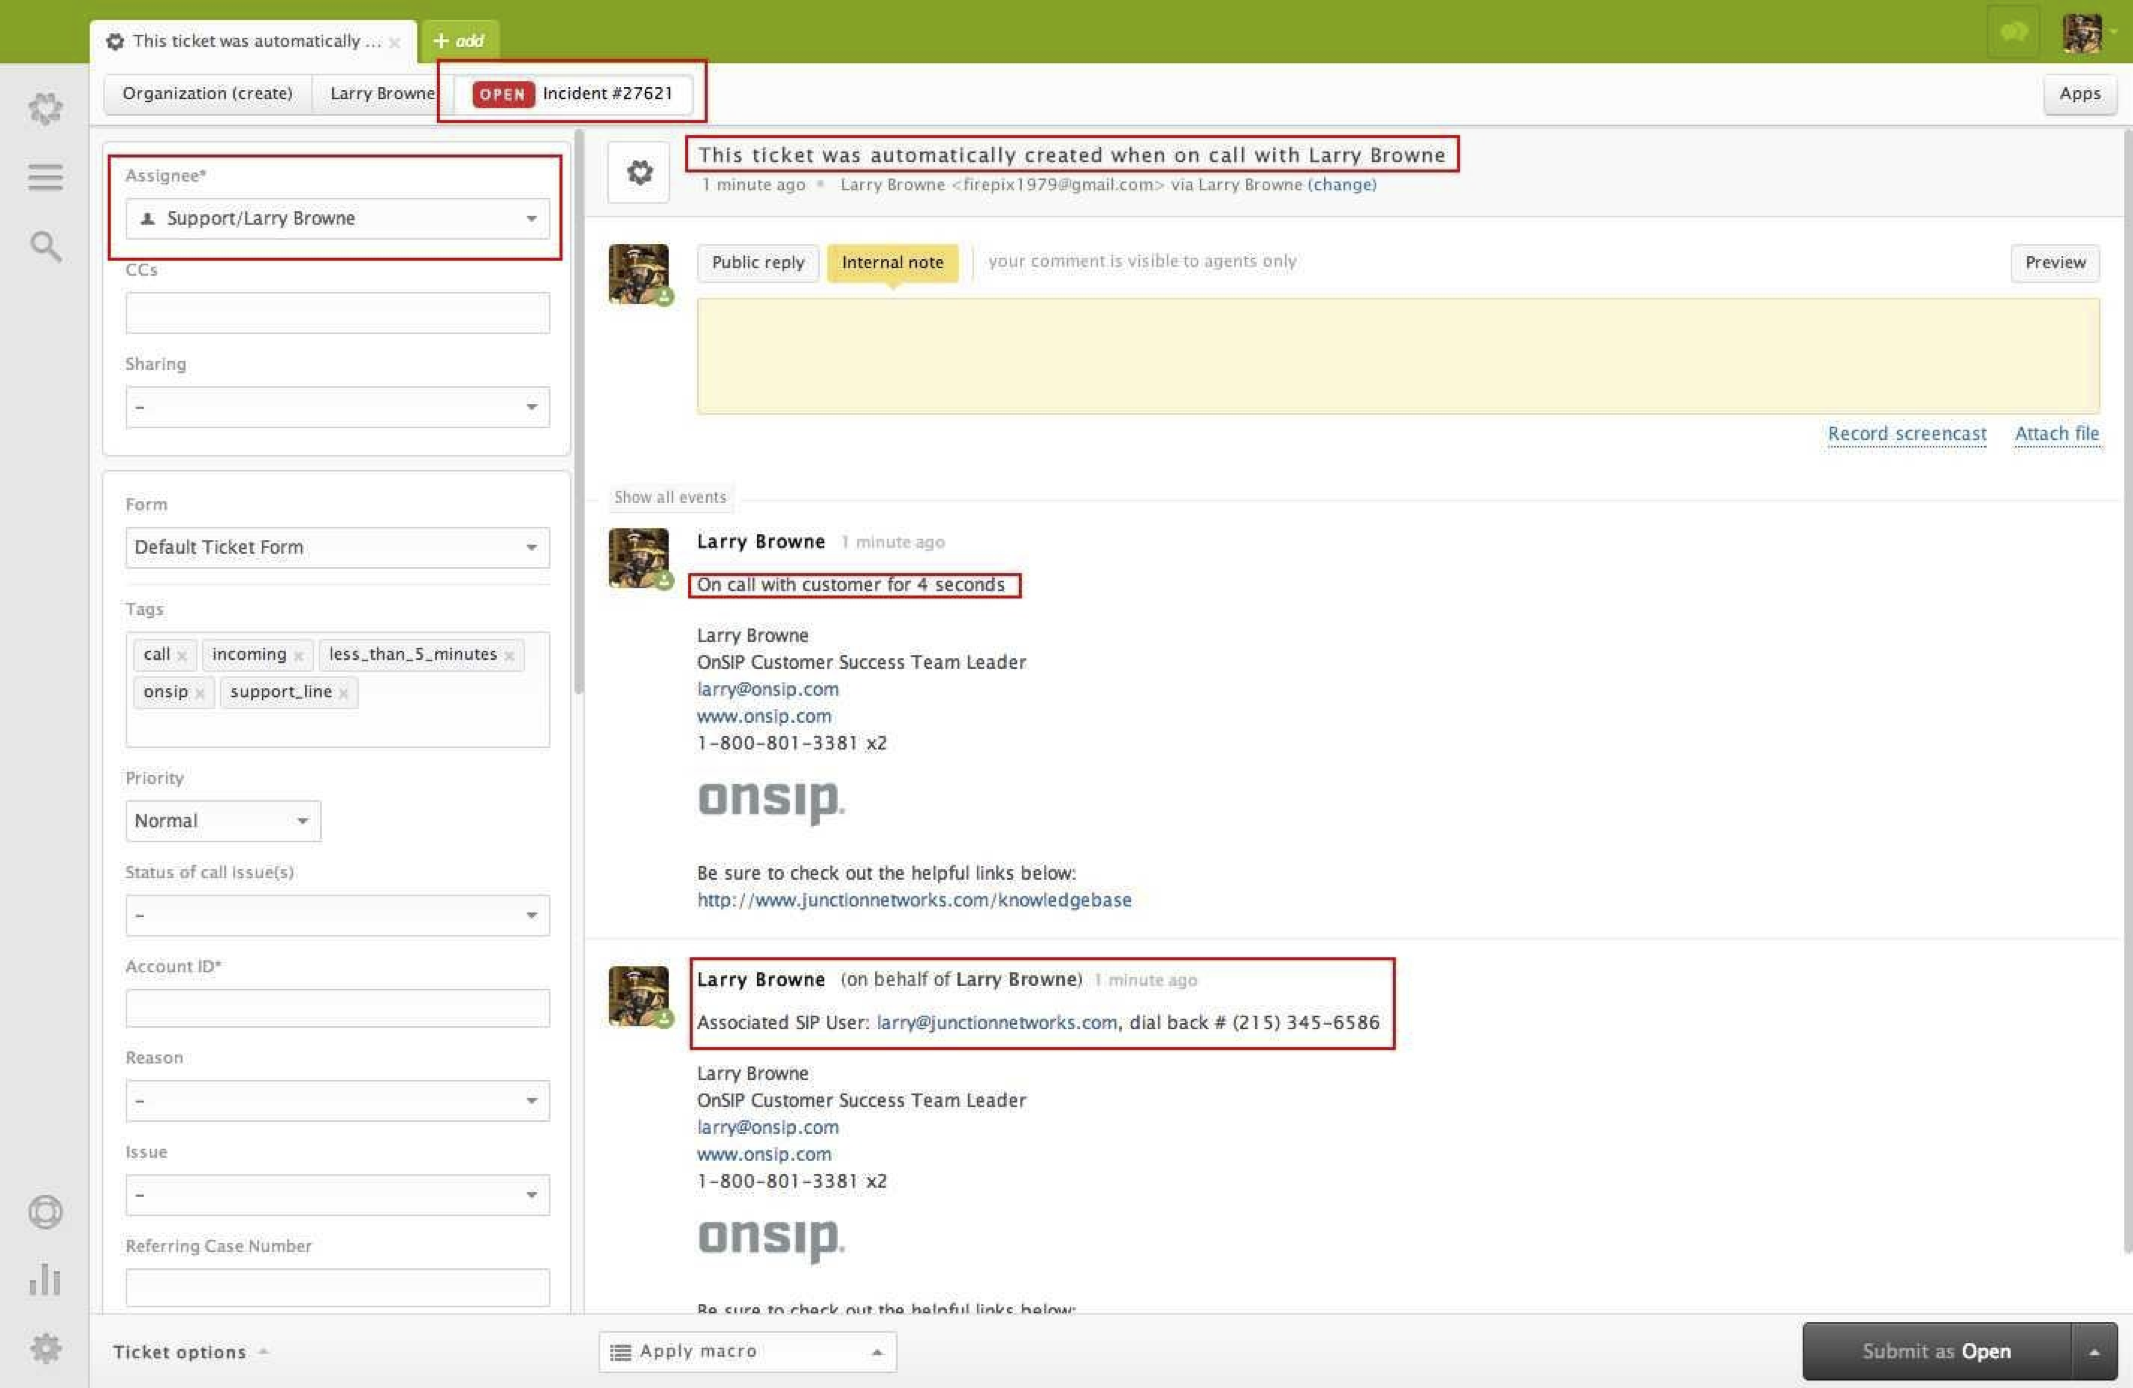
Task: Click the Submit as Open button
Action: coord(1937,1351)
